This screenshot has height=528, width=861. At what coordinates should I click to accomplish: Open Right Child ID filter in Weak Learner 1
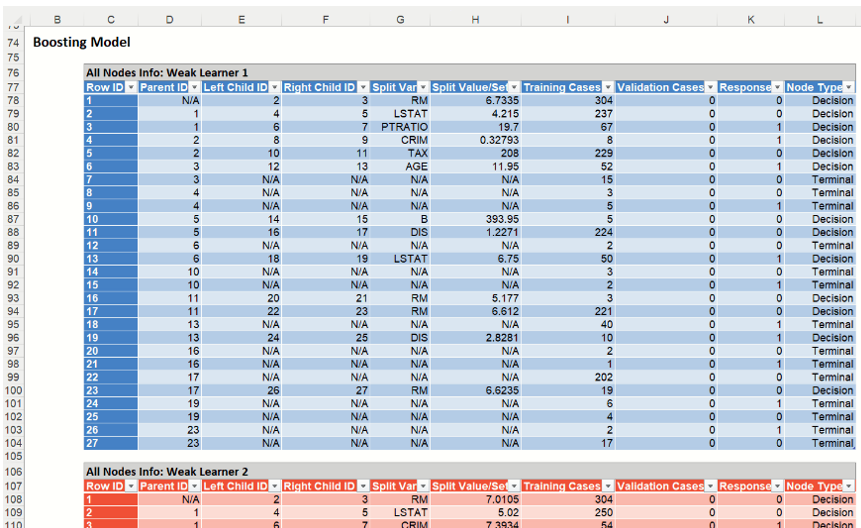pos(362,88)
